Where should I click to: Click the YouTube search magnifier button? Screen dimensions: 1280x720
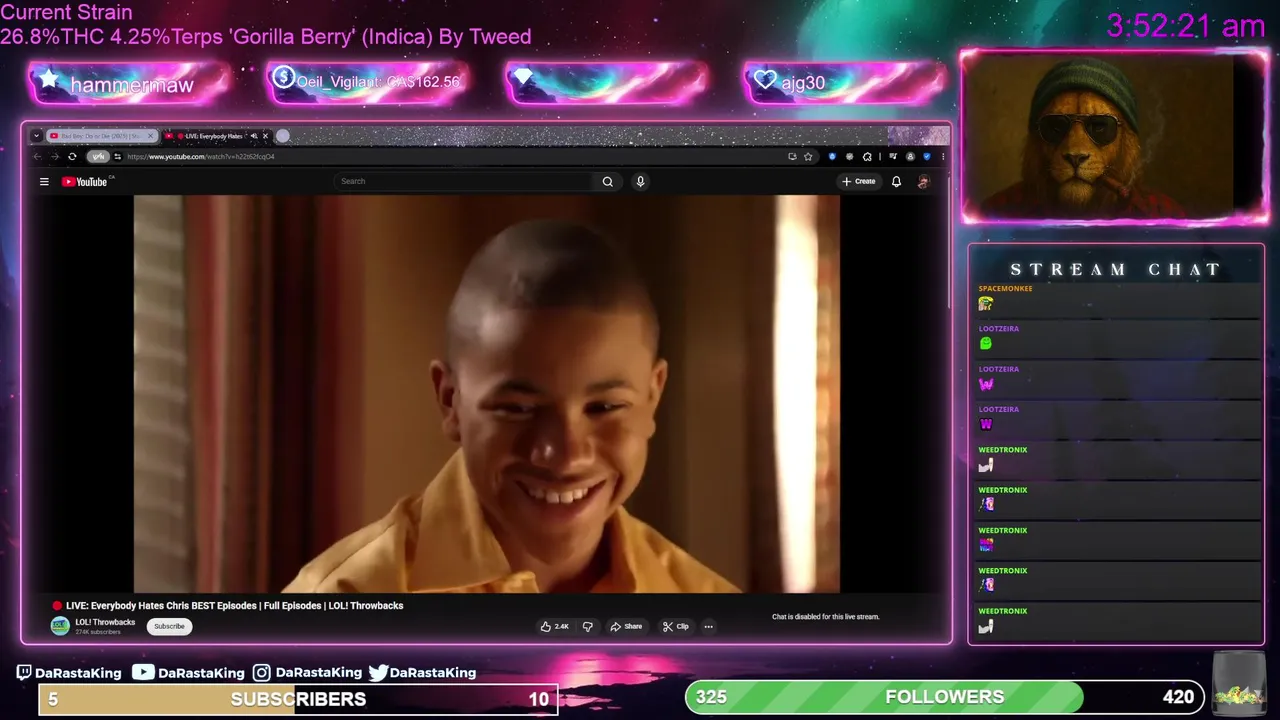coord(607,181)
